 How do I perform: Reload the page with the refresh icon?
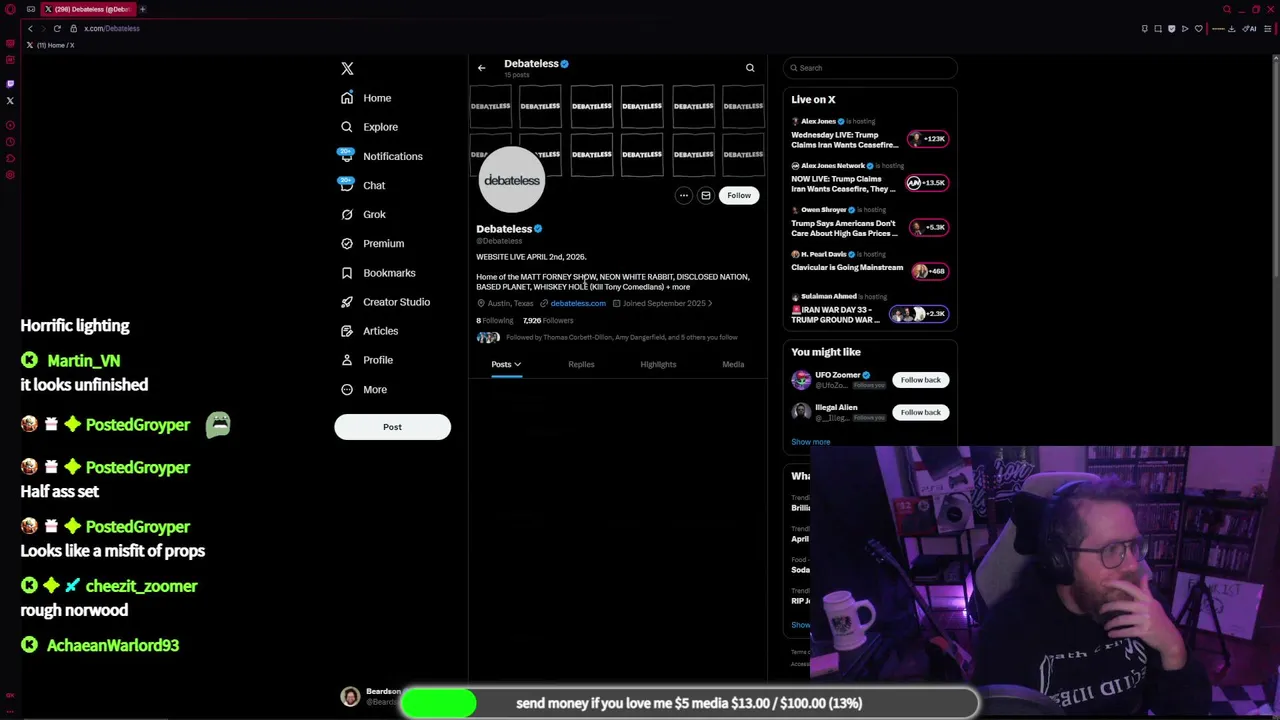tap(57, 28)
